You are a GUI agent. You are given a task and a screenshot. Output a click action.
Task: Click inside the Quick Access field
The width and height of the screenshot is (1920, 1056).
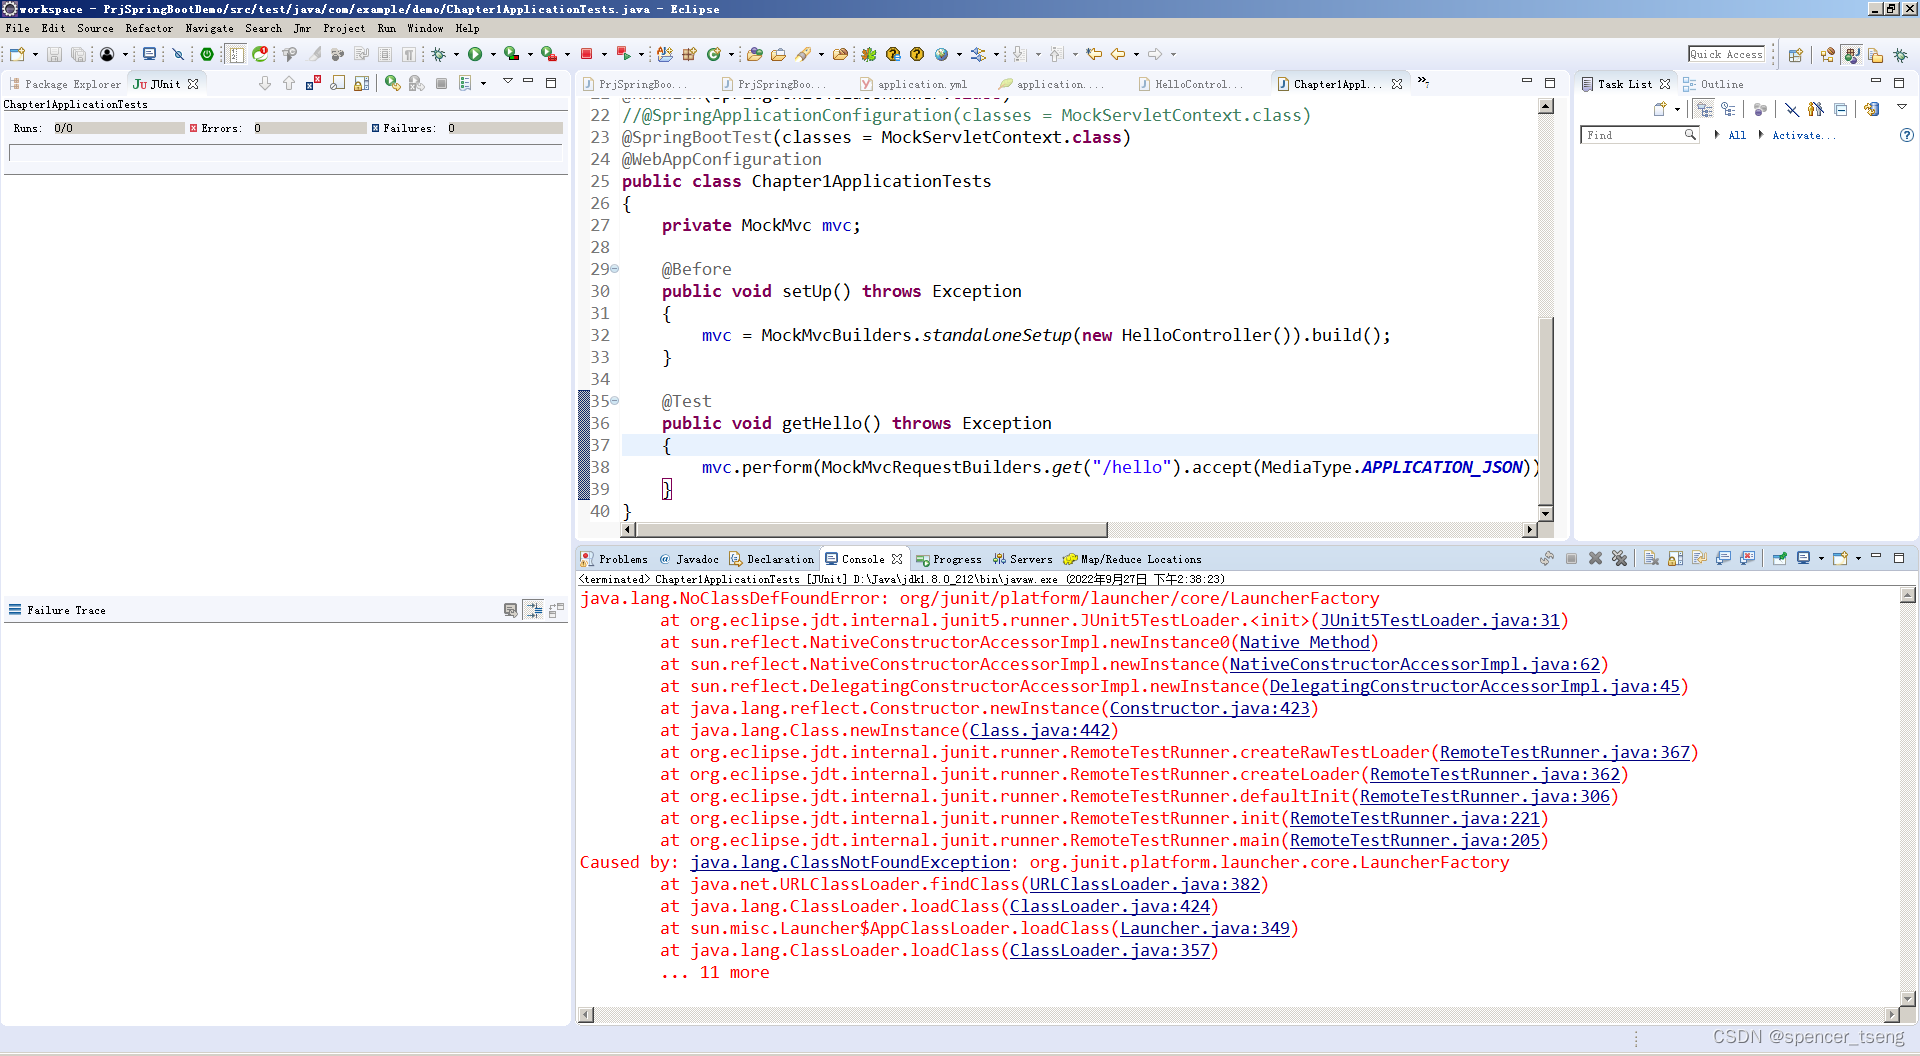[1727, 54]
